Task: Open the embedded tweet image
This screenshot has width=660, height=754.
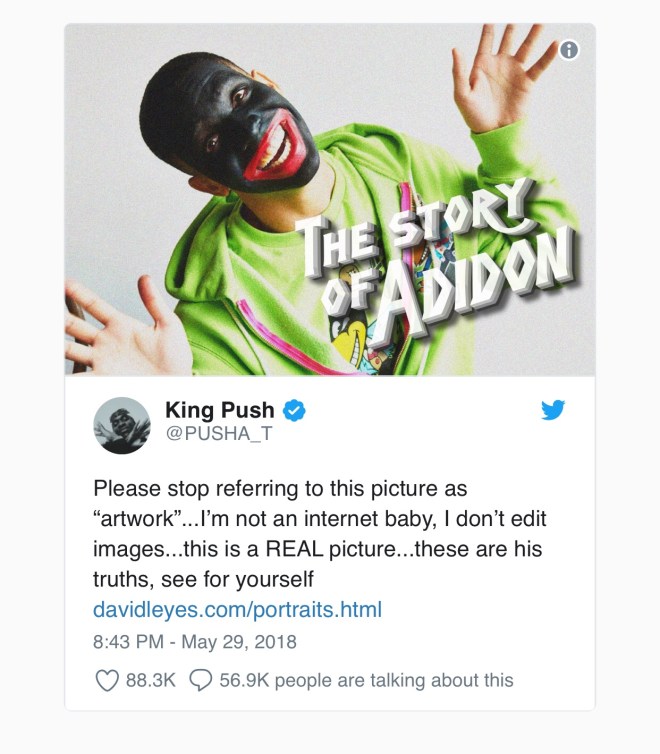Action: pyautogui.click(x=330, y=199)
